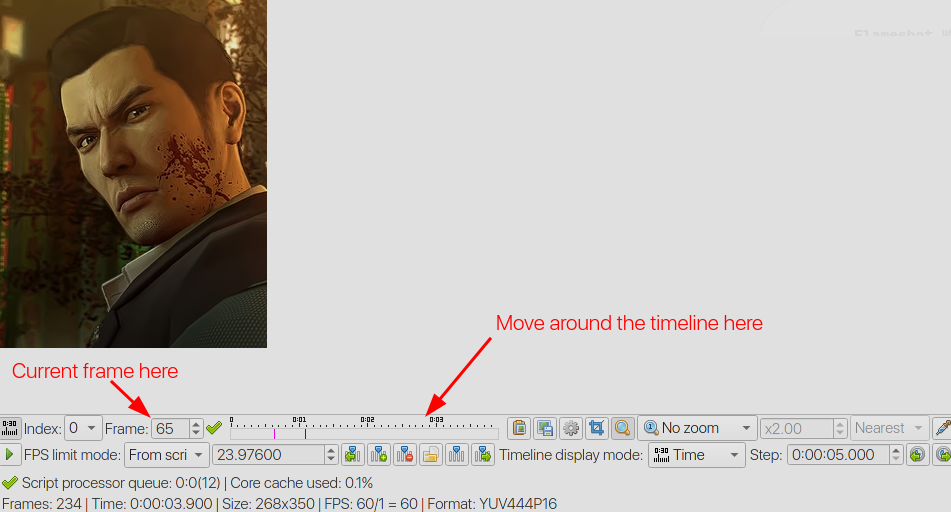Click the Frame number input field
The image size is (951, 512).
tap(169, 428)
